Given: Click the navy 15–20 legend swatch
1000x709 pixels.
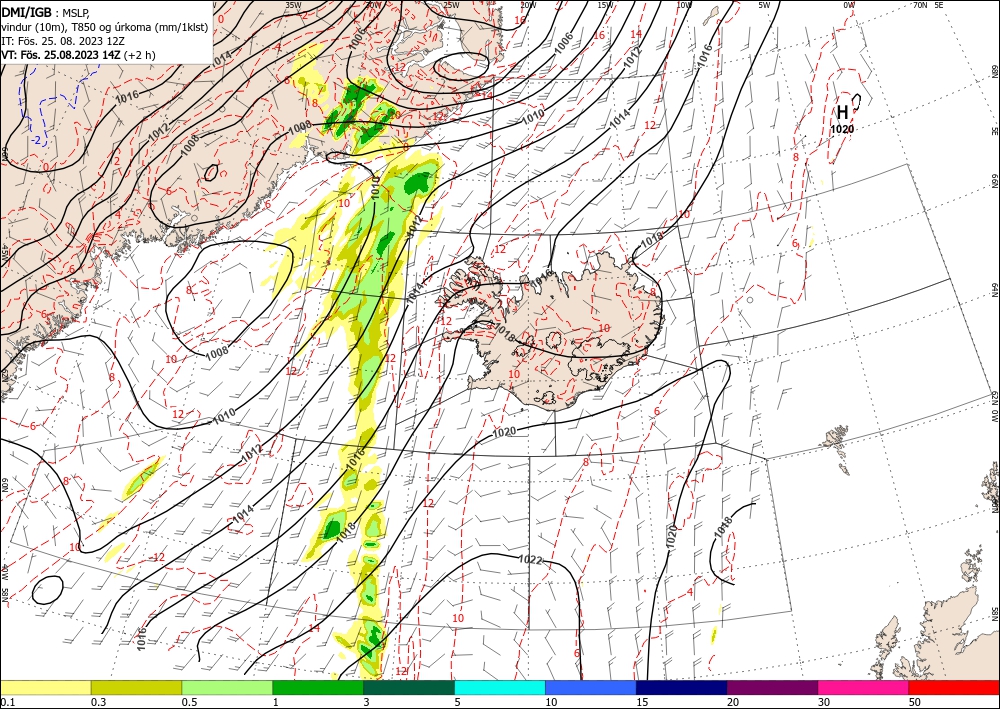Looking at the screenshot, I should point(682,687).
